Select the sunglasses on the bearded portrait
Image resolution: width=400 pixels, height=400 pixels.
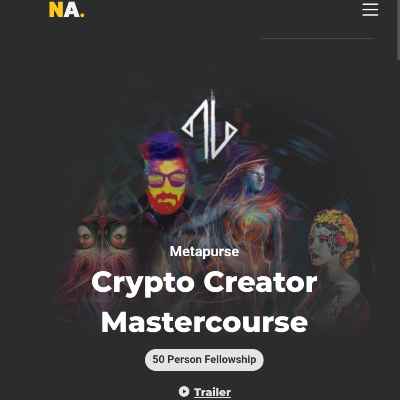coord(167,180)
